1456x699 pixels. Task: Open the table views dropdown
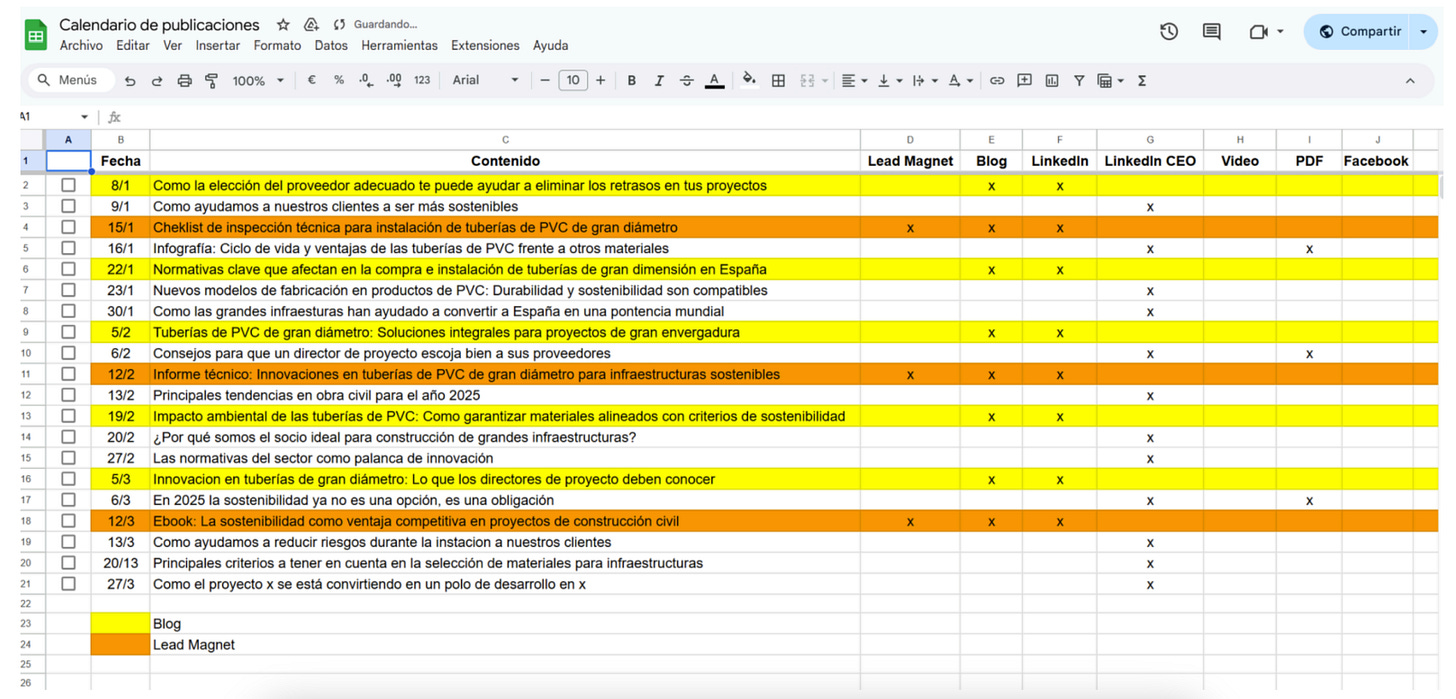[1110, 81]
